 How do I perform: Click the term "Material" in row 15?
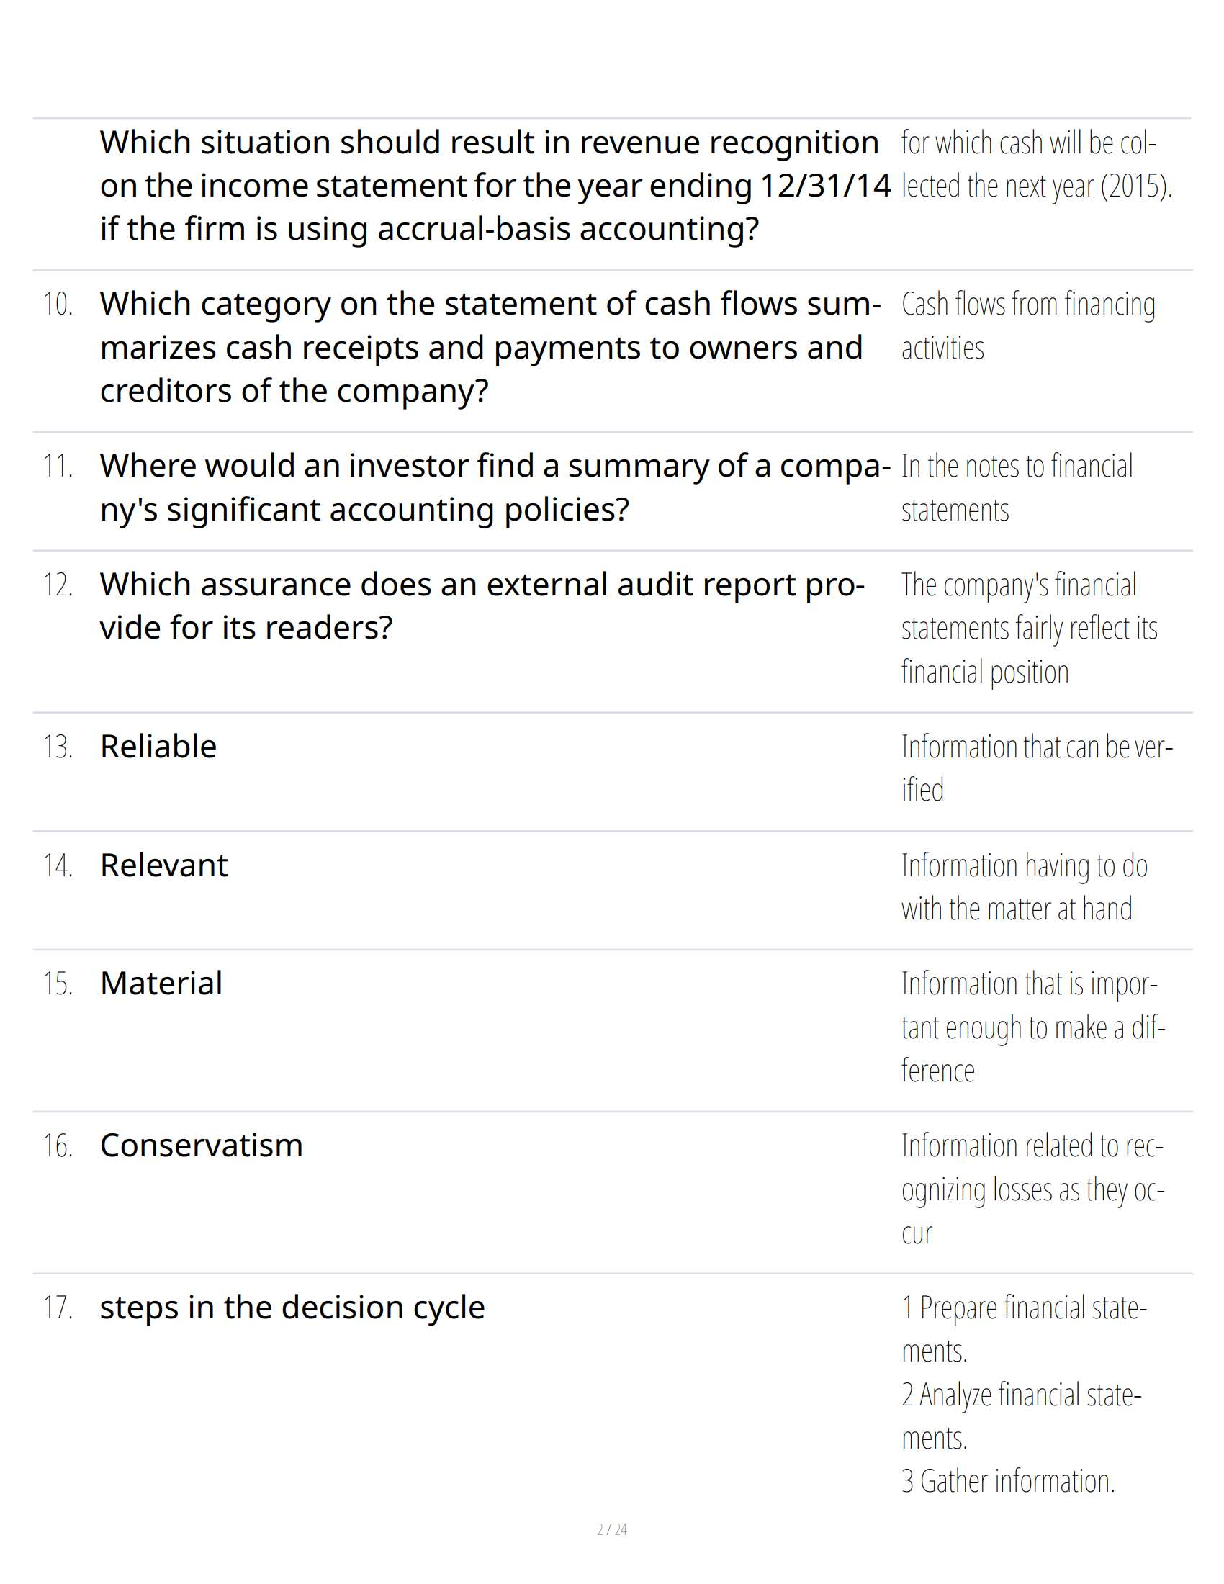click(x=161, y=983)
